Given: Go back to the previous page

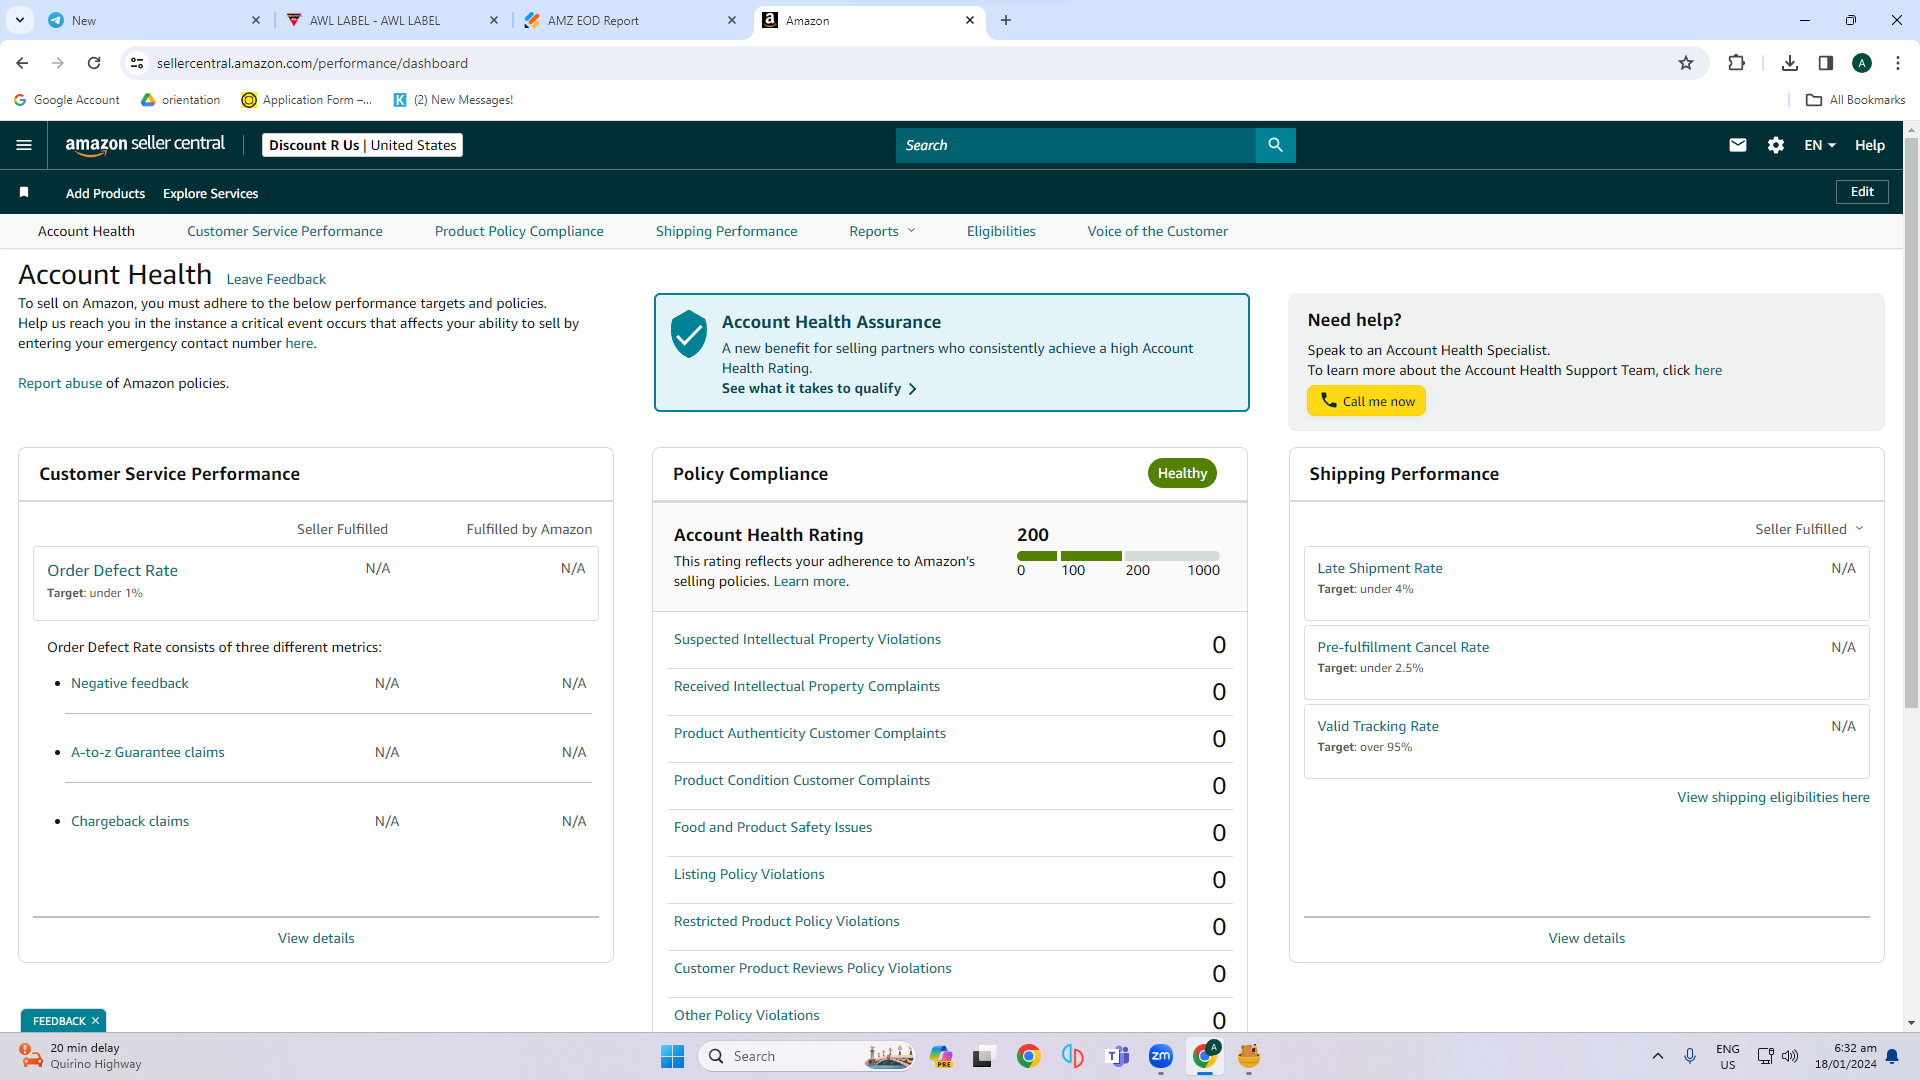Looking at the screenshot, I should coord(22,63).
